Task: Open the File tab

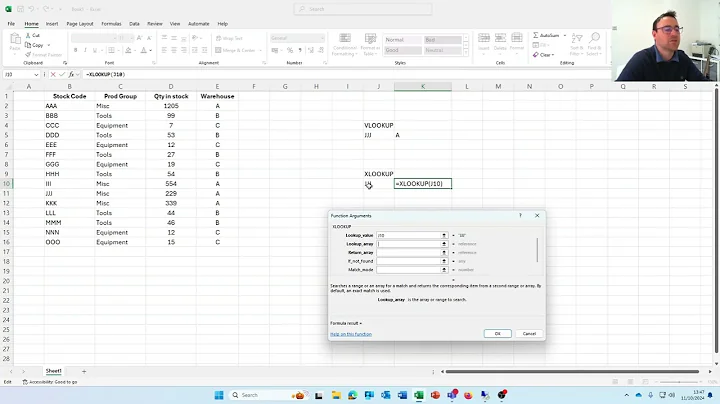Action: [11, 23]
